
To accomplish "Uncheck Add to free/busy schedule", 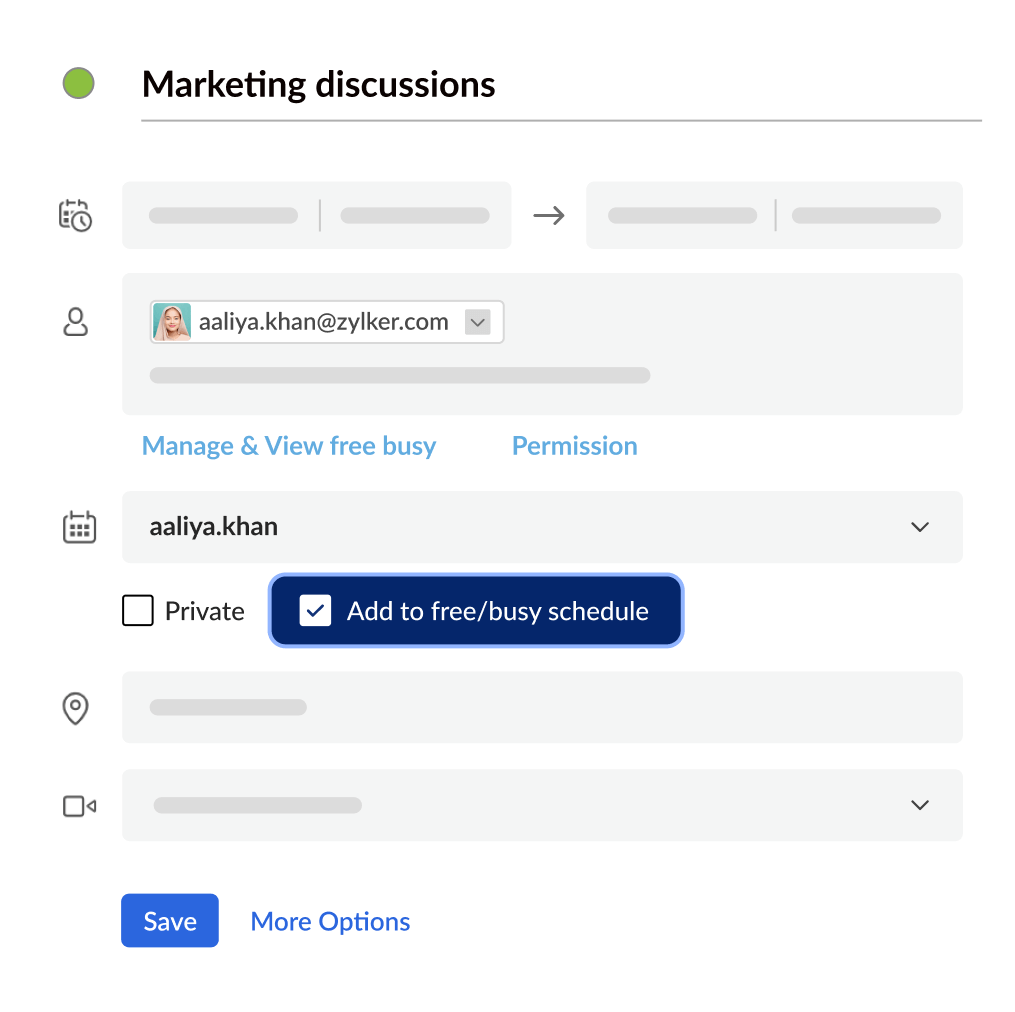I will pyautogui.click(x=315, y=610).
